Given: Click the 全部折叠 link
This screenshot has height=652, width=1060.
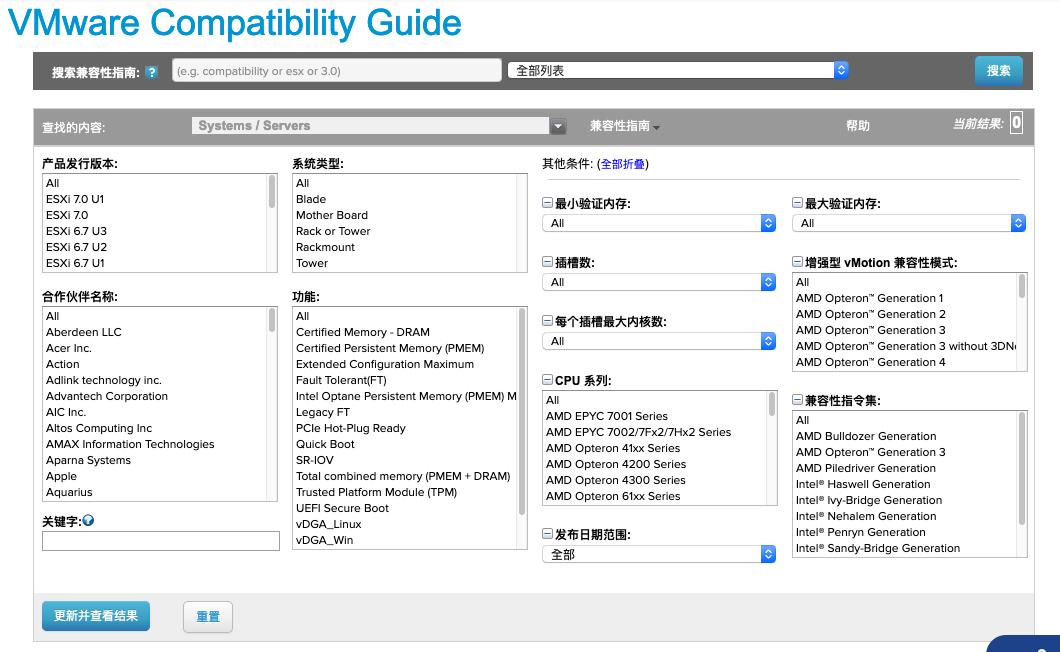Looking at the screenshot, I should tap(623, 164).
